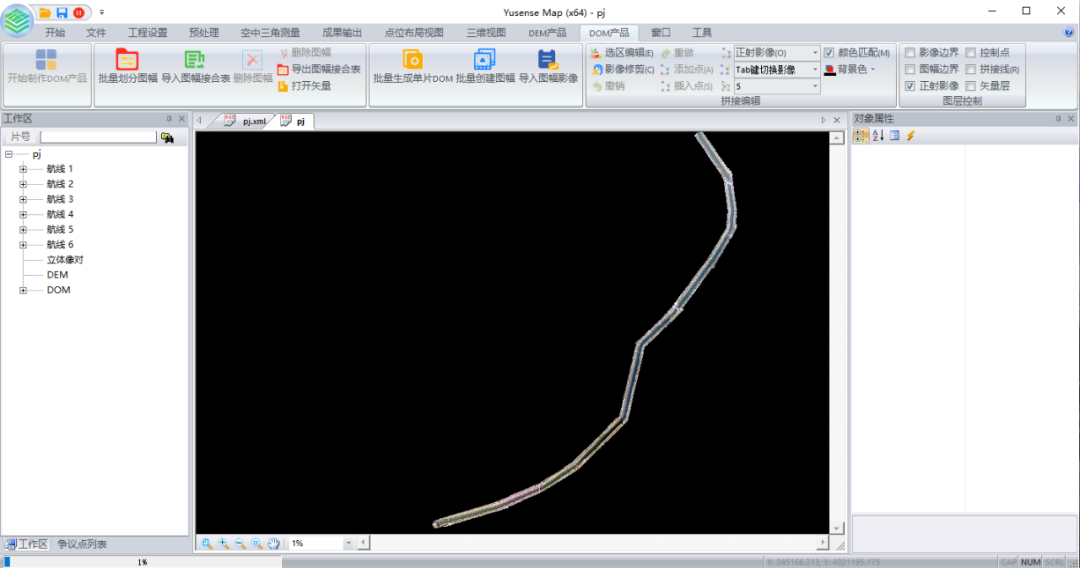
Task: Open the 空中三角测量 ribbon tab
Action: [x=270, y=32]
